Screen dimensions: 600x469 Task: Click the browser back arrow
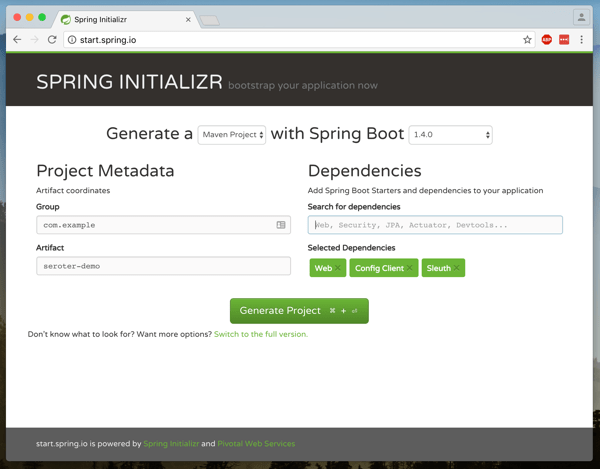(17, 40)
